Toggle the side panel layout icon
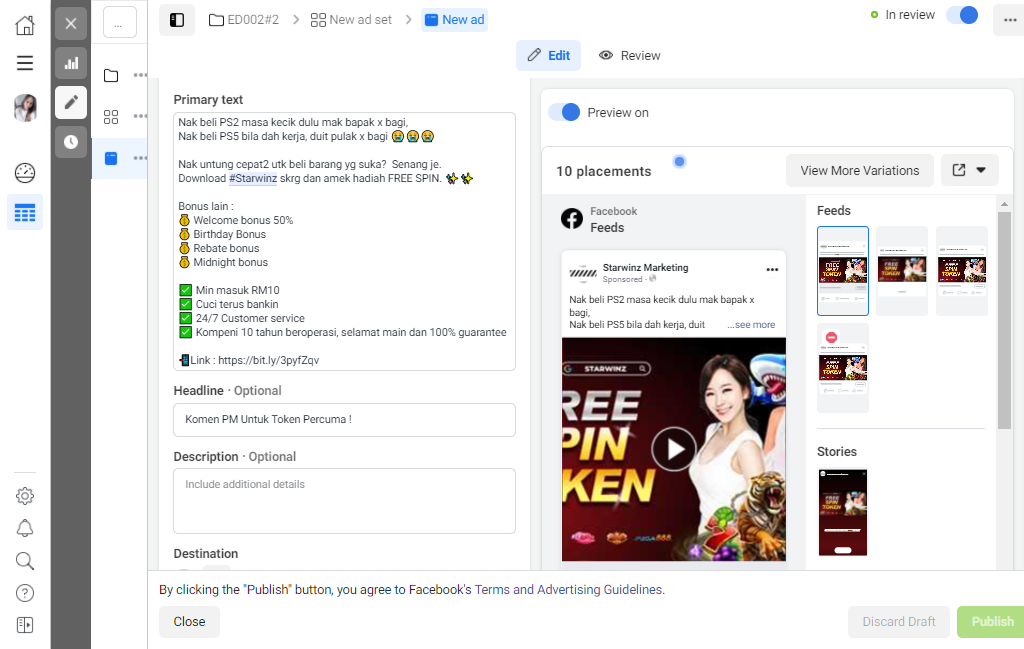 pos(177,20)
